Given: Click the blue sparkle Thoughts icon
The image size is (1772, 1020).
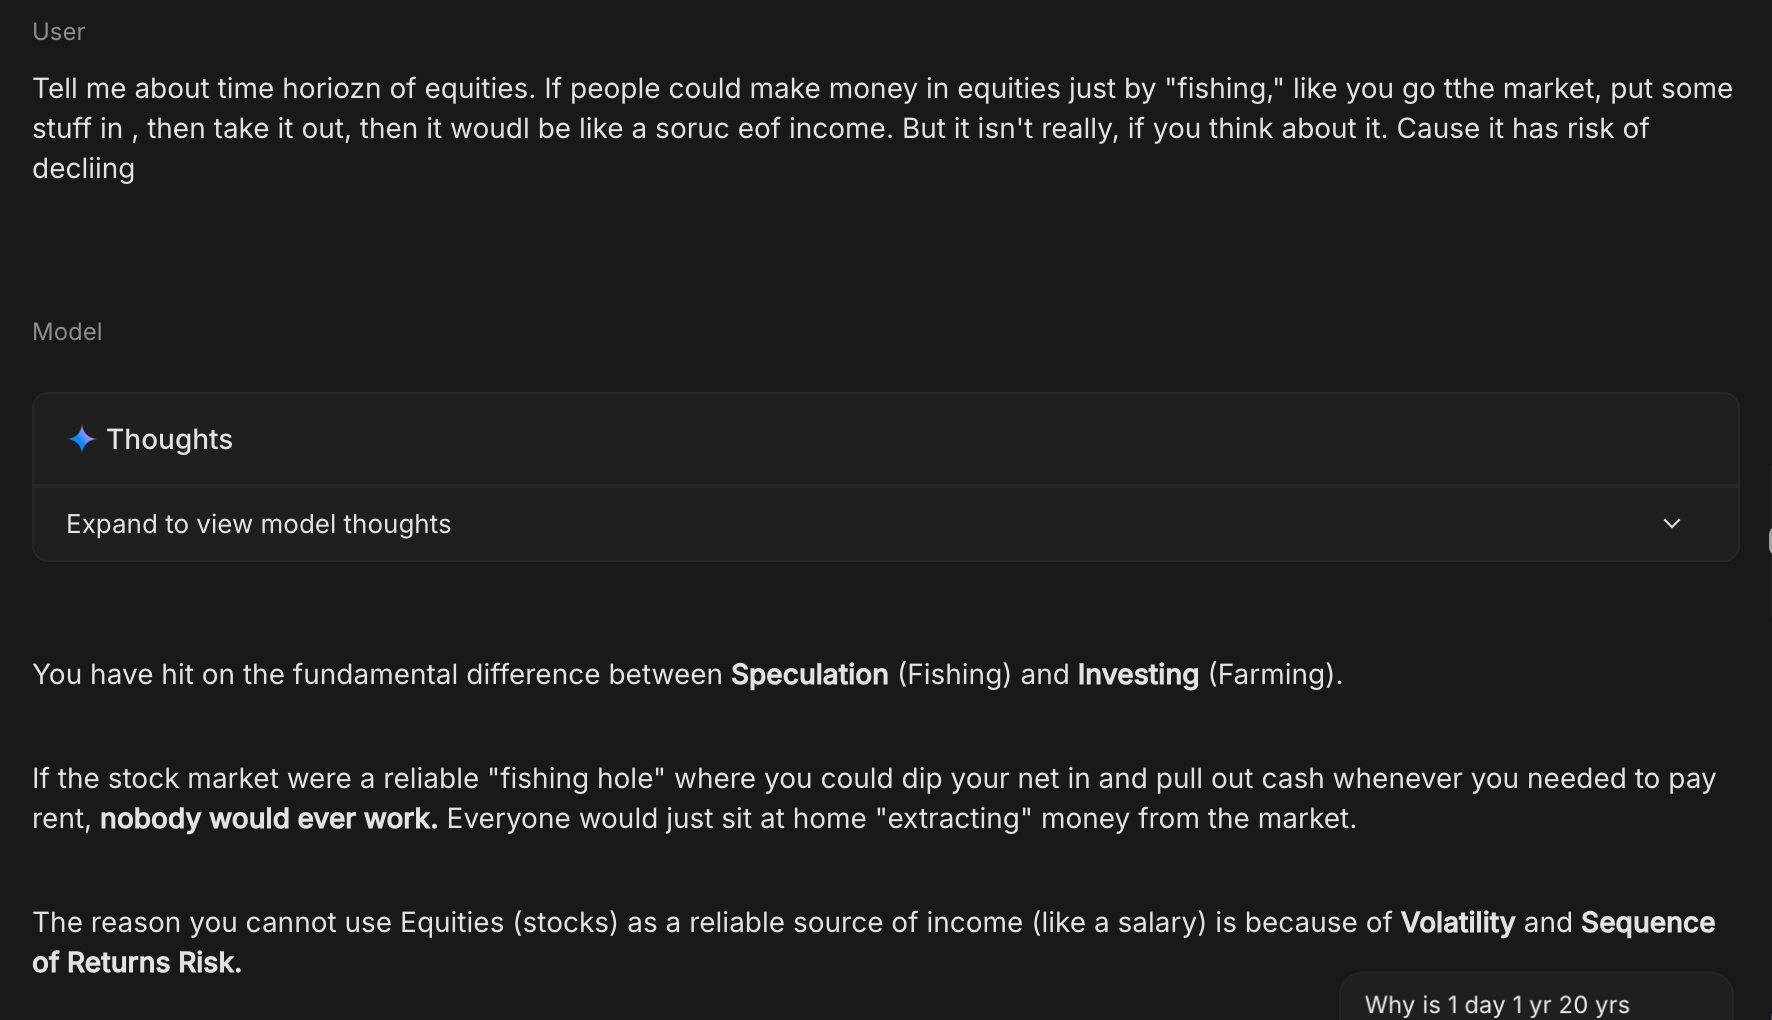Looking at the screenshot, I should (81, 439).
